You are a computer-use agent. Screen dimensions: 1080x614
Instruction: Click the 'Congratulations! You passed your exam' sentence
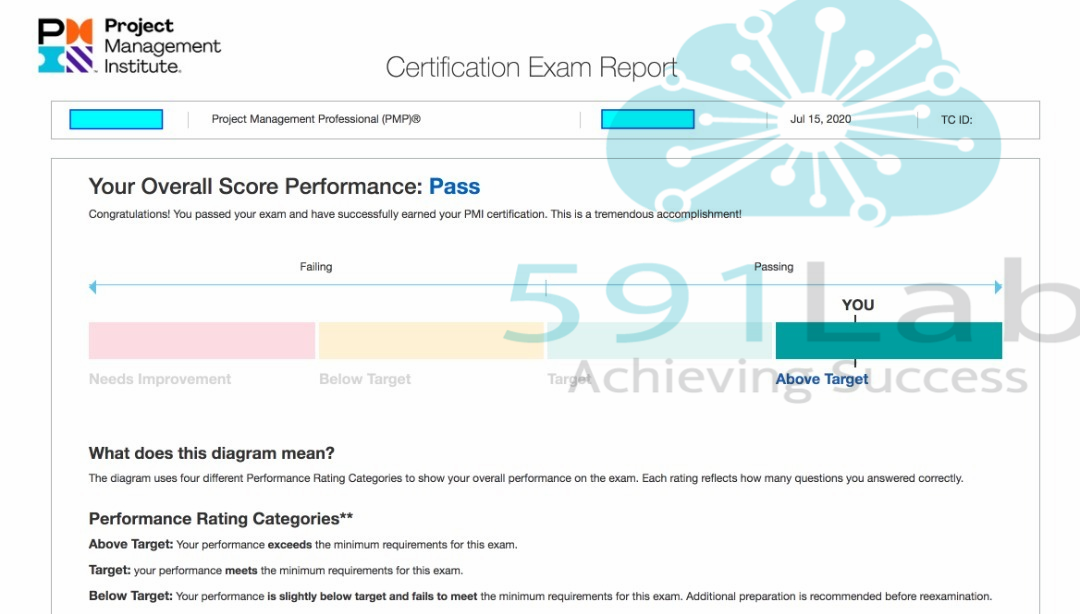point(415,214)
